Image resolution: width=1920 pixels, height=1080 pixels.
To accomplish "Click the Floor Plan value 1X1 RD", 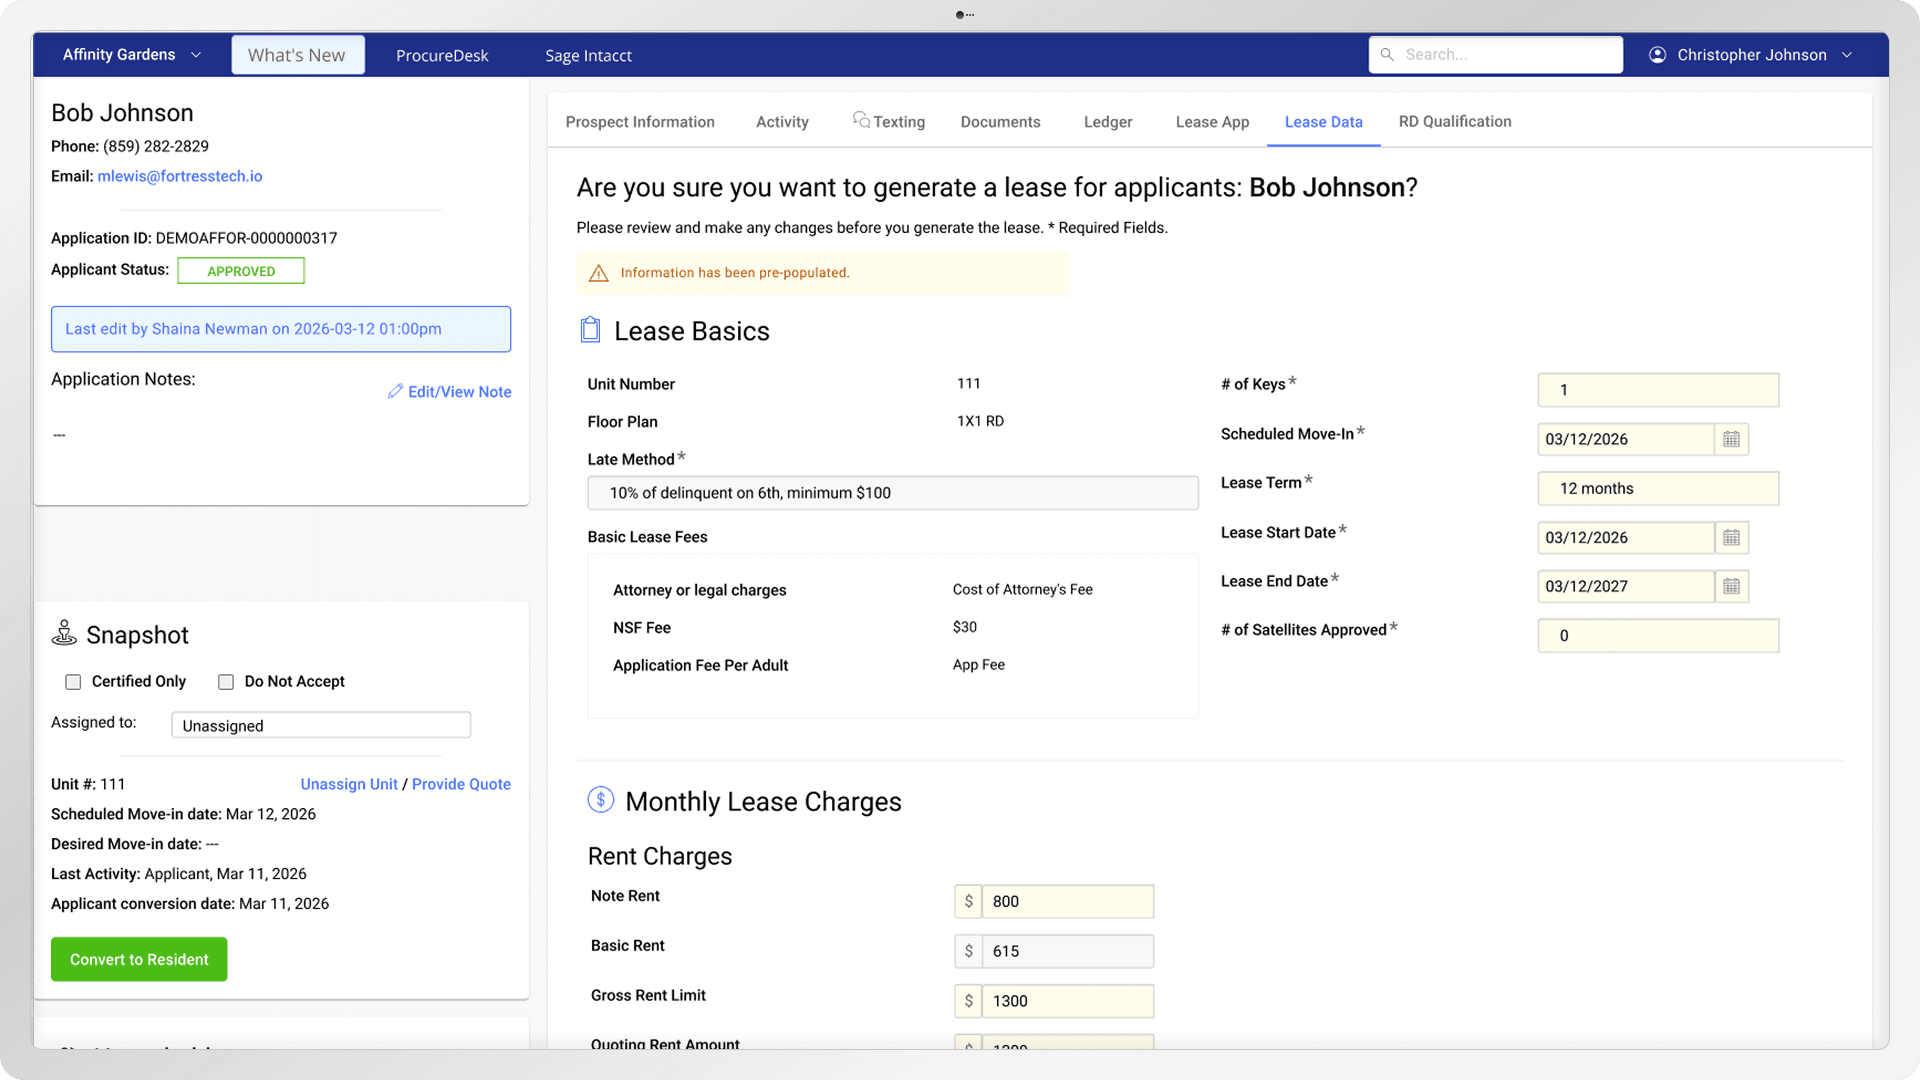I will click(x=980, y=422).
